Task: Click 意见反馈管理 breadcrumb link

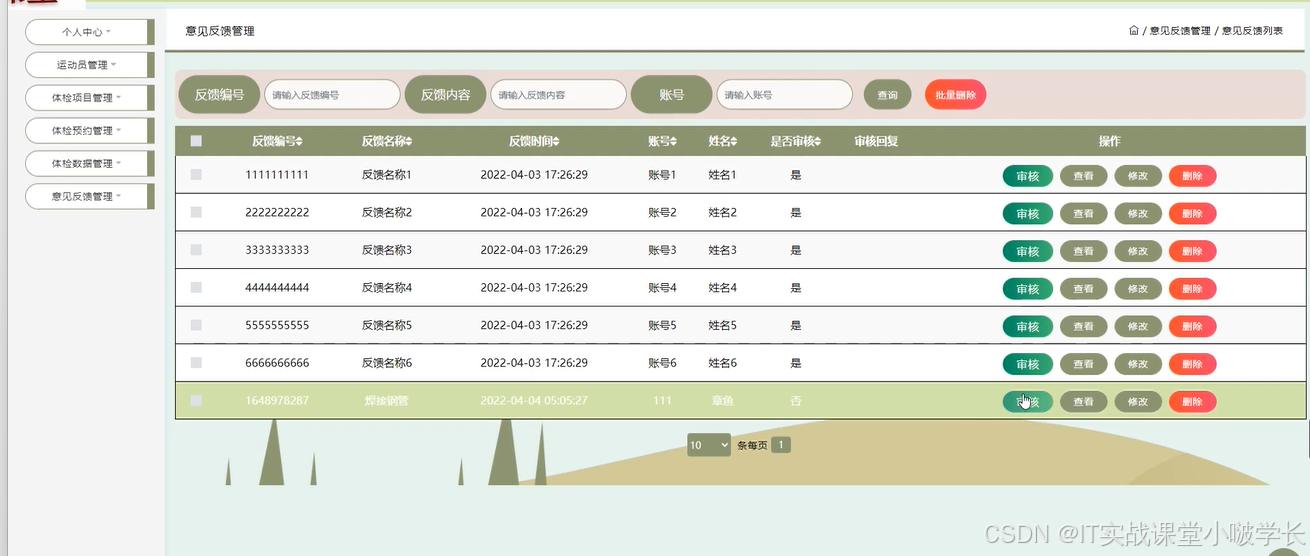Action: pos(1180,31)
